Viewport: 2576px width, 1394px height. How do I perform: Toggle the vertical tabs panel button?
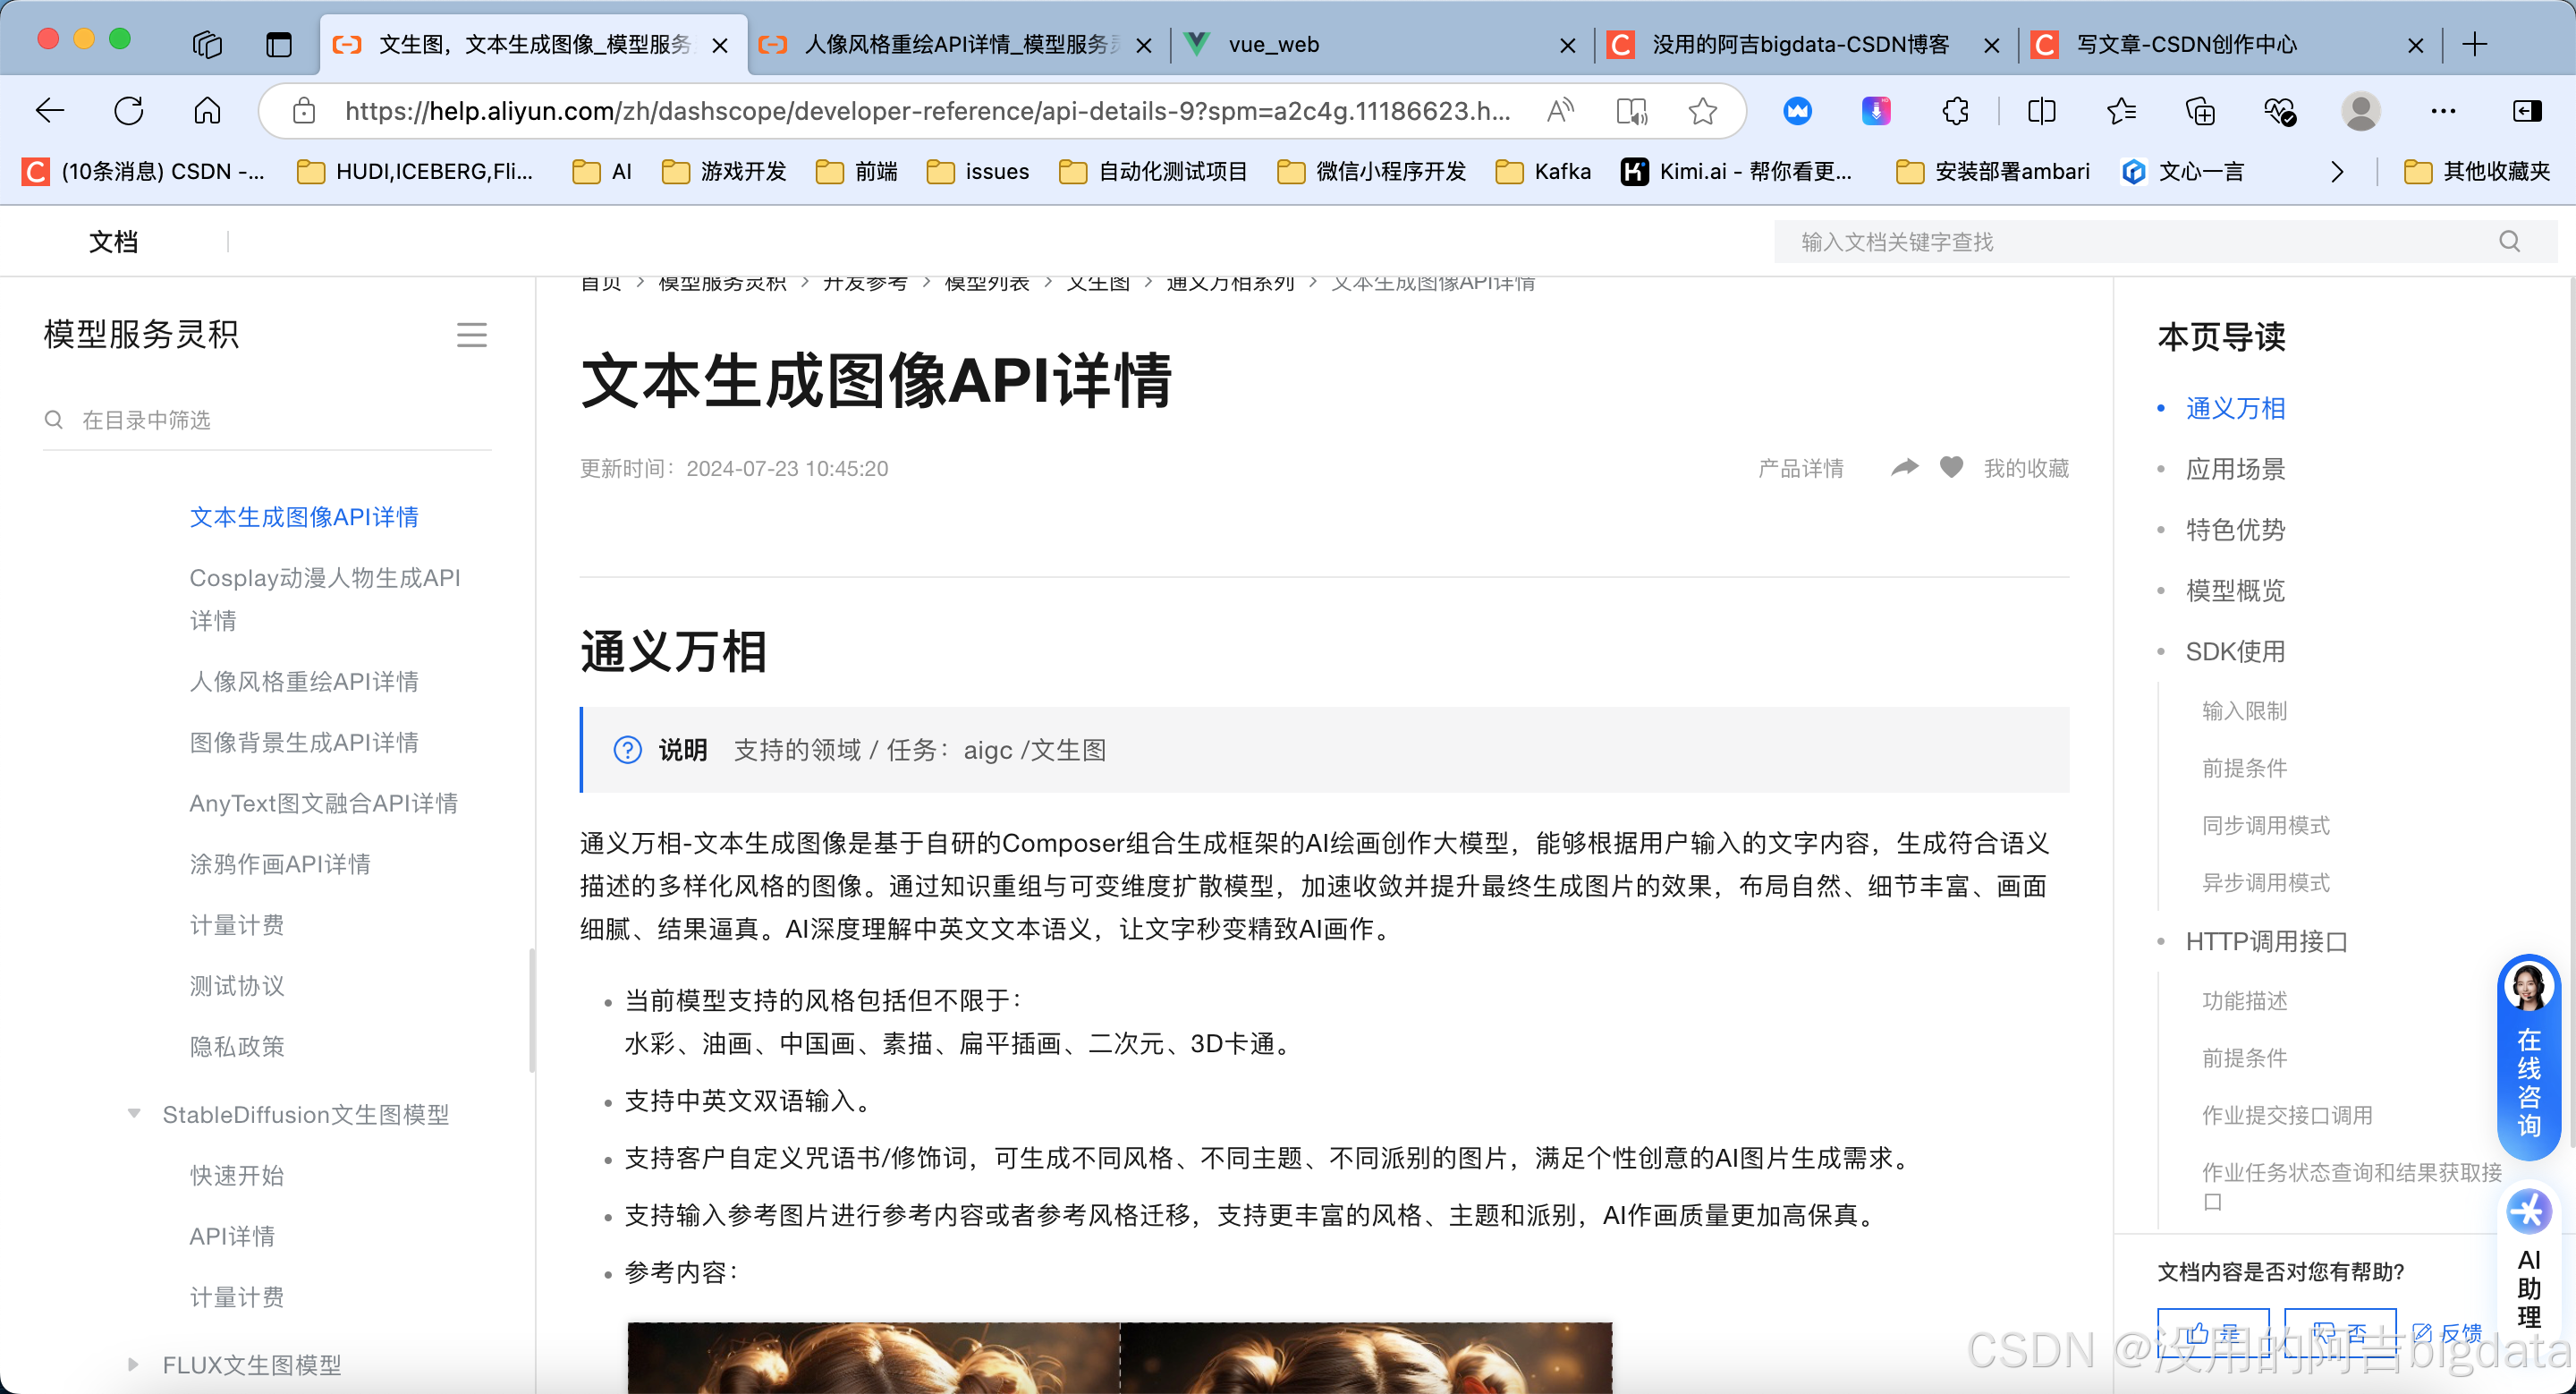[x=278, y=44]
